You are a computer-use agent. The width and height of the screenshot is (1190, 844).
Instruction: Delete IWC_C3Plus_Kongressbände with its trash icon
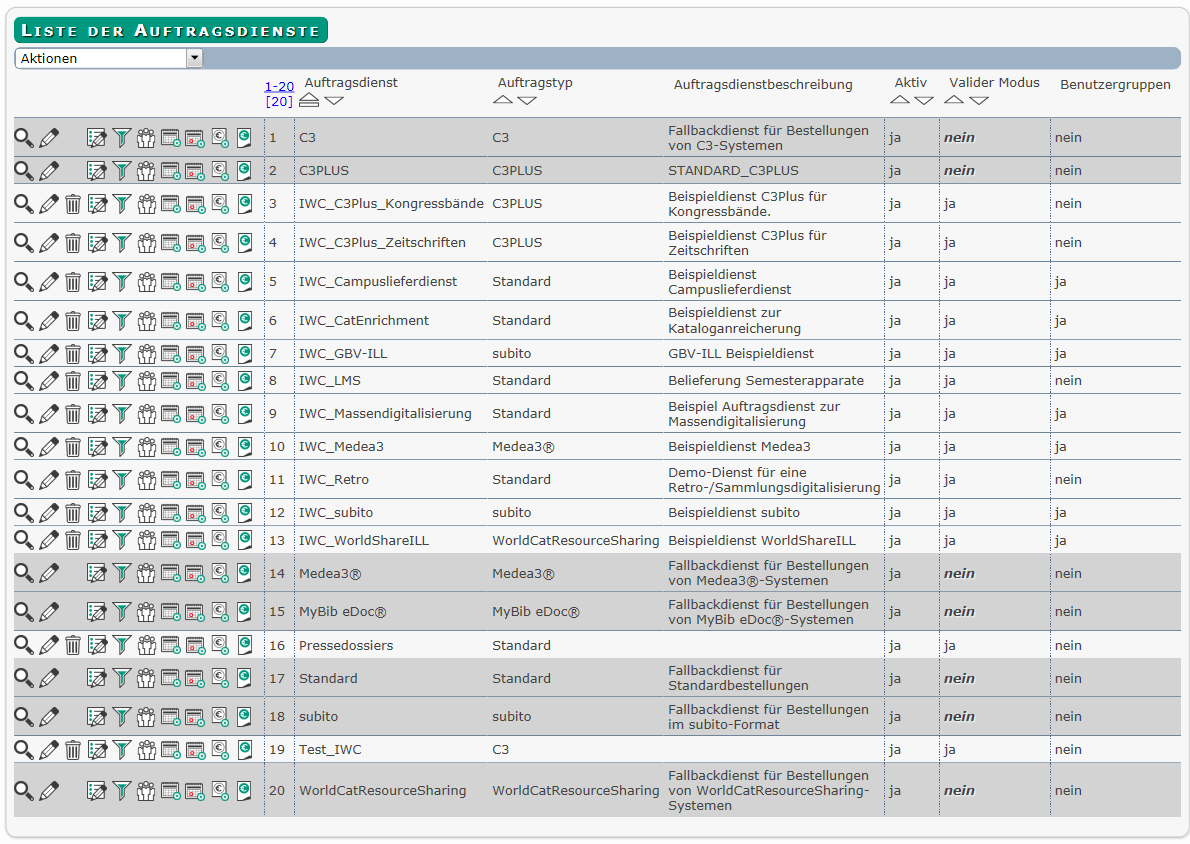(73, 203)
